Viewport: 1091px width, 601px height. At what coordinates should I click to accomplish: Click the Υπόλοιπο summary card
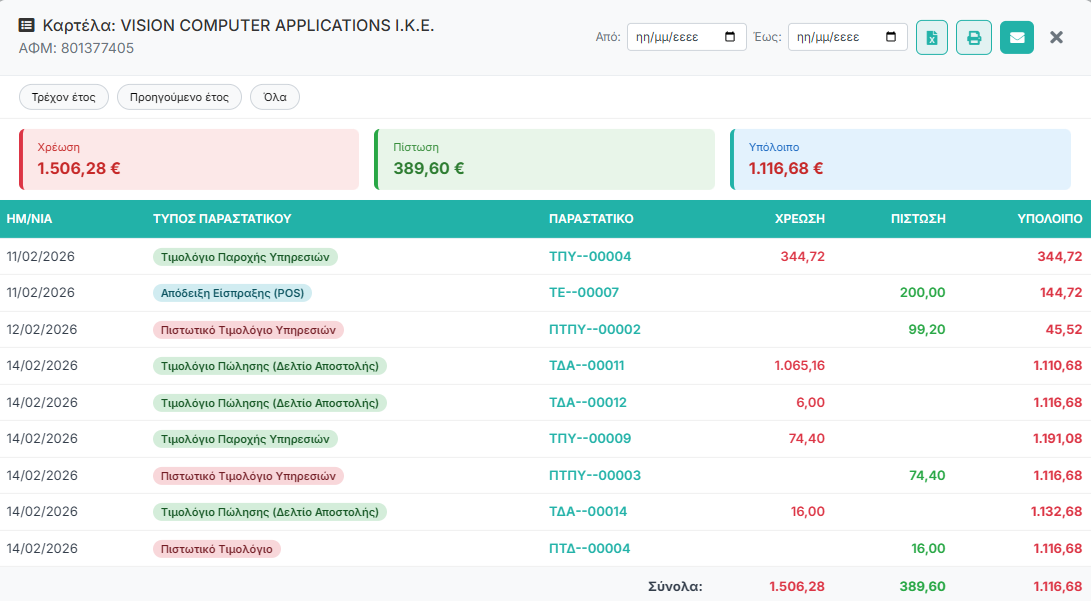click(x=901, y=159)
